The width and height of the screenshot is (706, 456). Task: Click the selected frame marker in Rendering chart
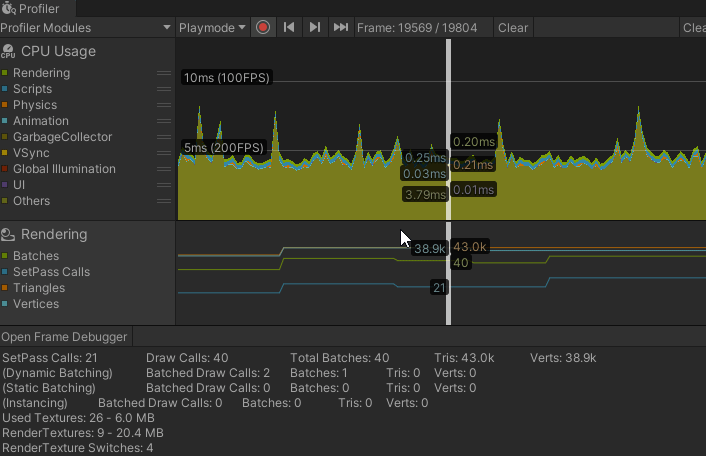click(448, 273)
